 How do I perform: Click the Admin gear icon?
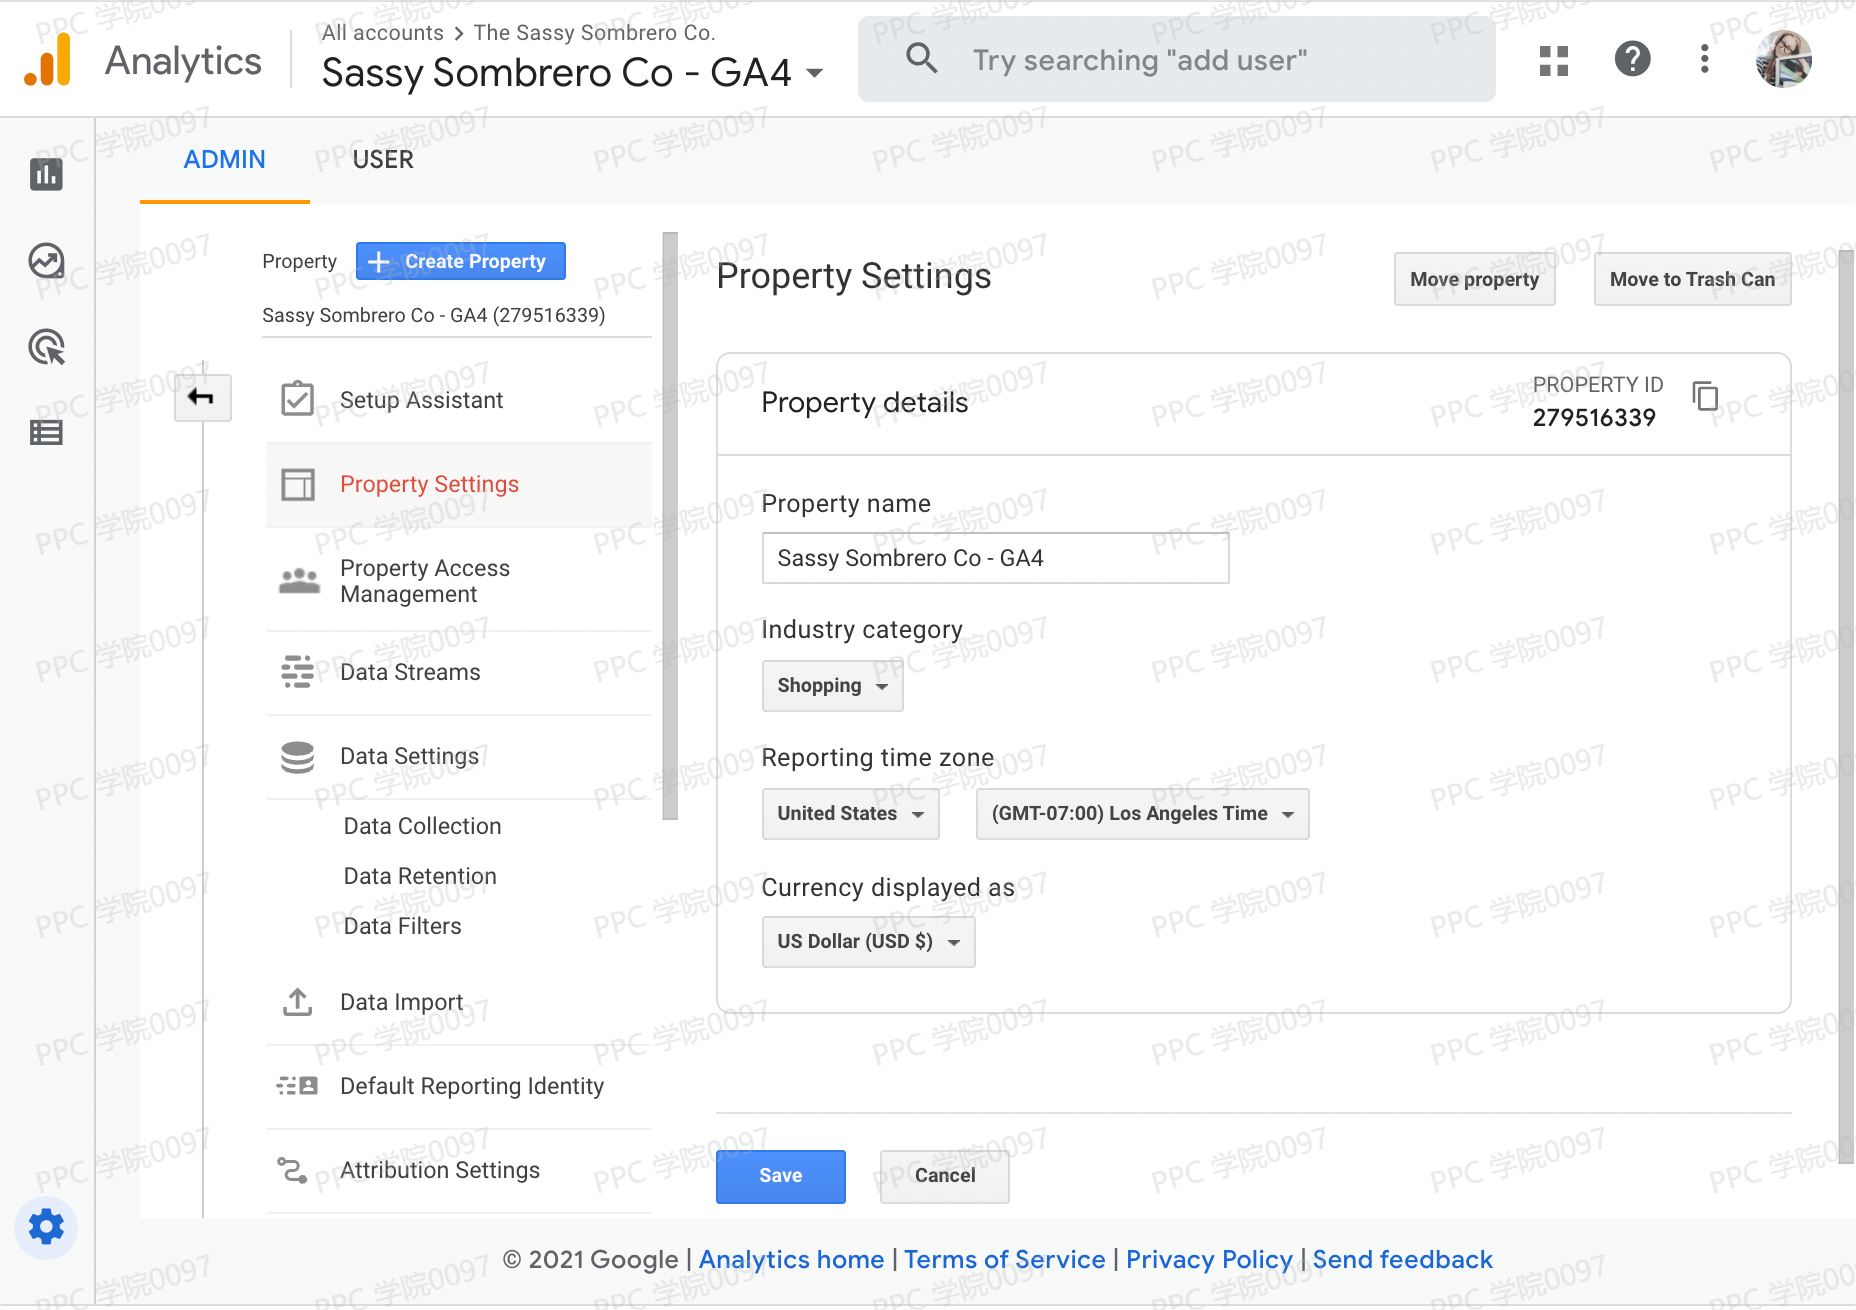(x=46, y=1226)
